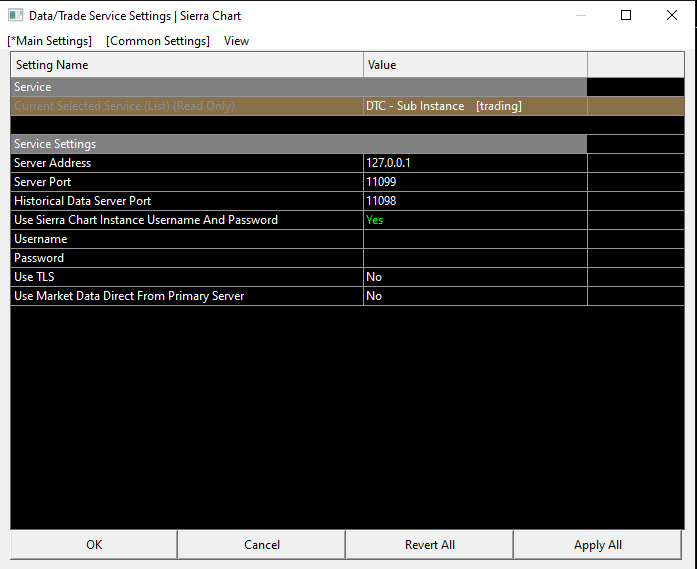The width and height of the screenshot is (697, 569).
Task: Click the Revert All button
Action: pyautogui.click(x=429, y=545)
